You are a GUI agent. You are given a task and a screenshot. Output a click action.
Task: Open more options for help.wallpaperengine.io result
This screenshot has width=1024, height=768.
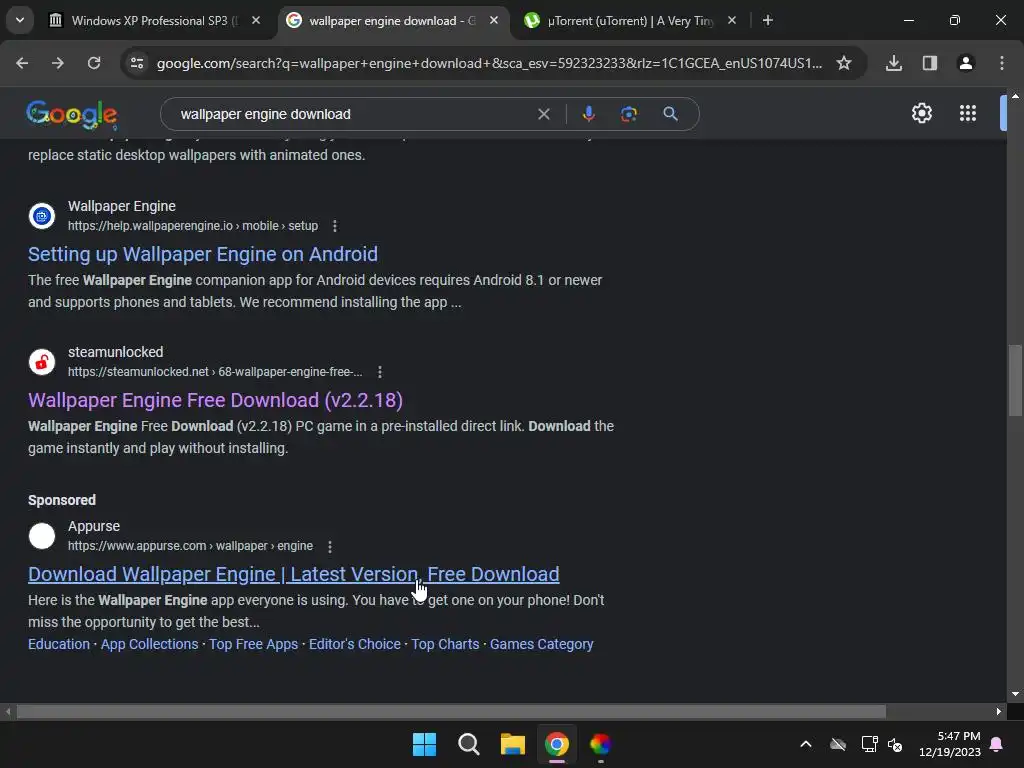[x=335, y=226]
